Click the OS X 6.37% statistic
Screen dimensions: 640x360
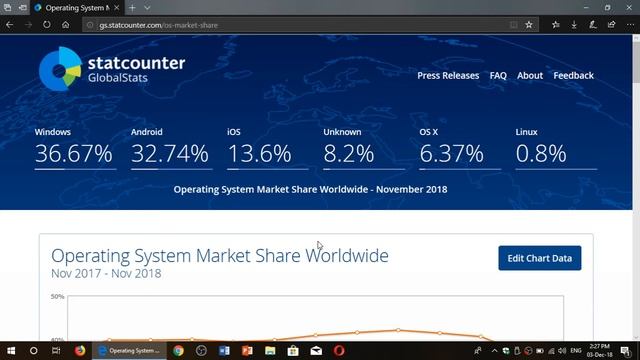tap(460, 149)
